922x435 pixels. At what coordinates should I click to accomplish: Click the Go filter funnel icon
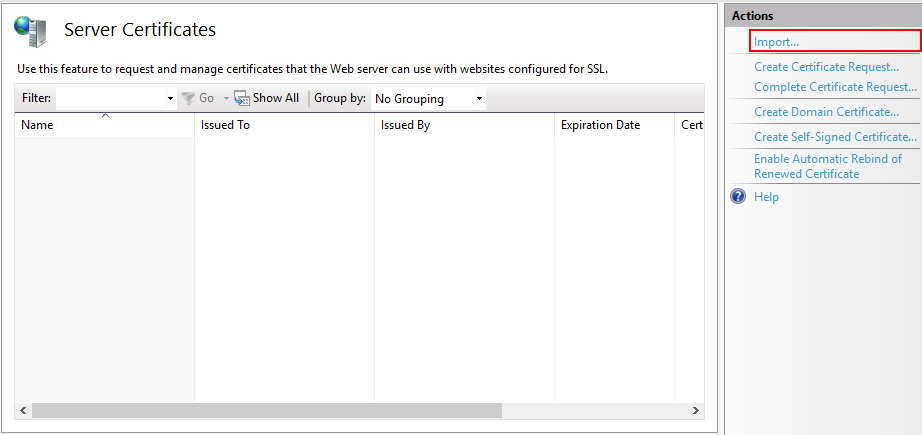pyautogui.click(x=187, y=98)
